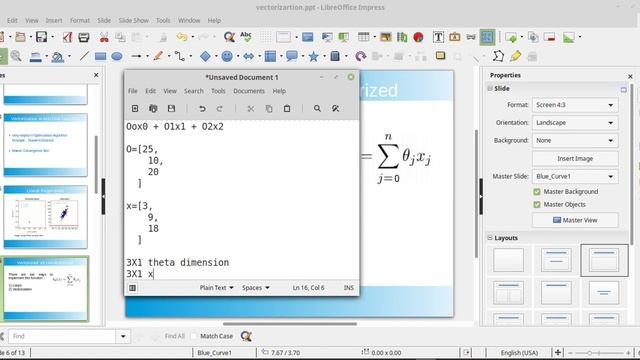
Task: Select the Rectangle shape tool
Action: point(100,56)
